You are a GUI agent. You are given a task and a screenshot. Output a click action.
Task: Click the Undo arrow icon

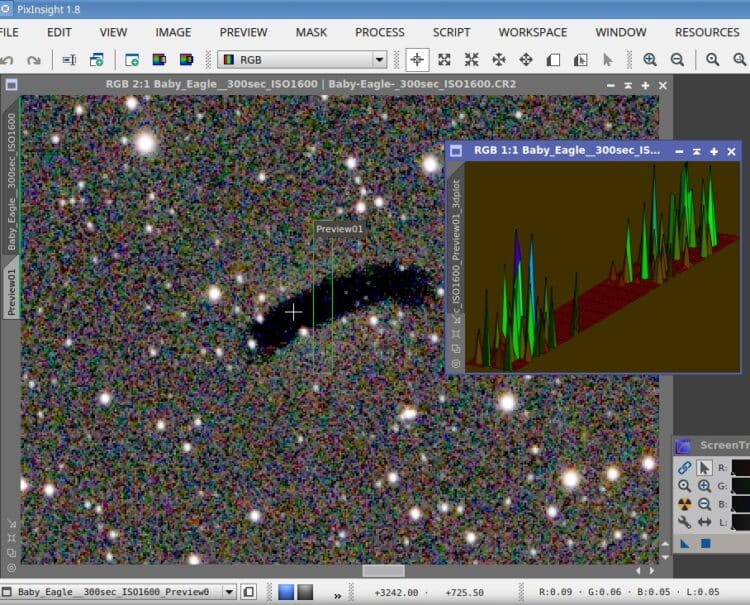tap(7, 60)
